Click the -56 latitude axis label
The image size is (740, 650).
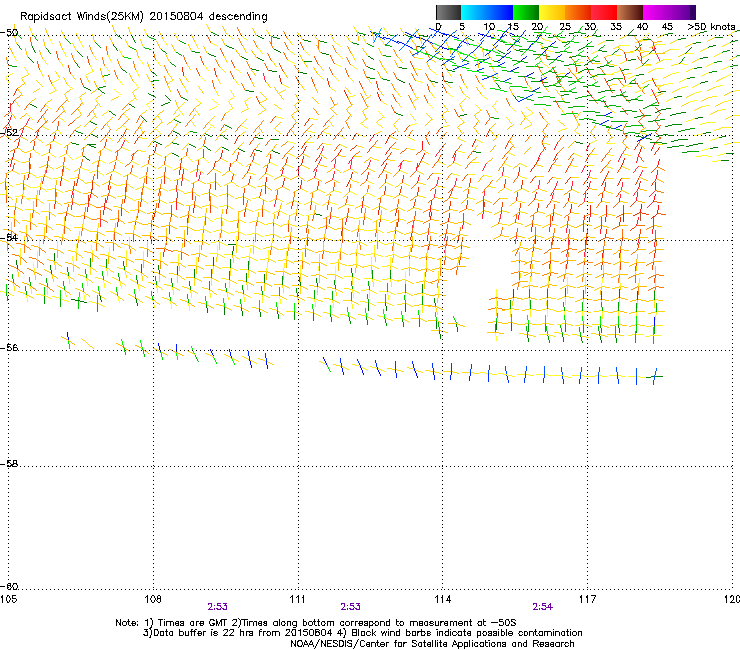(x=9, y=347)
